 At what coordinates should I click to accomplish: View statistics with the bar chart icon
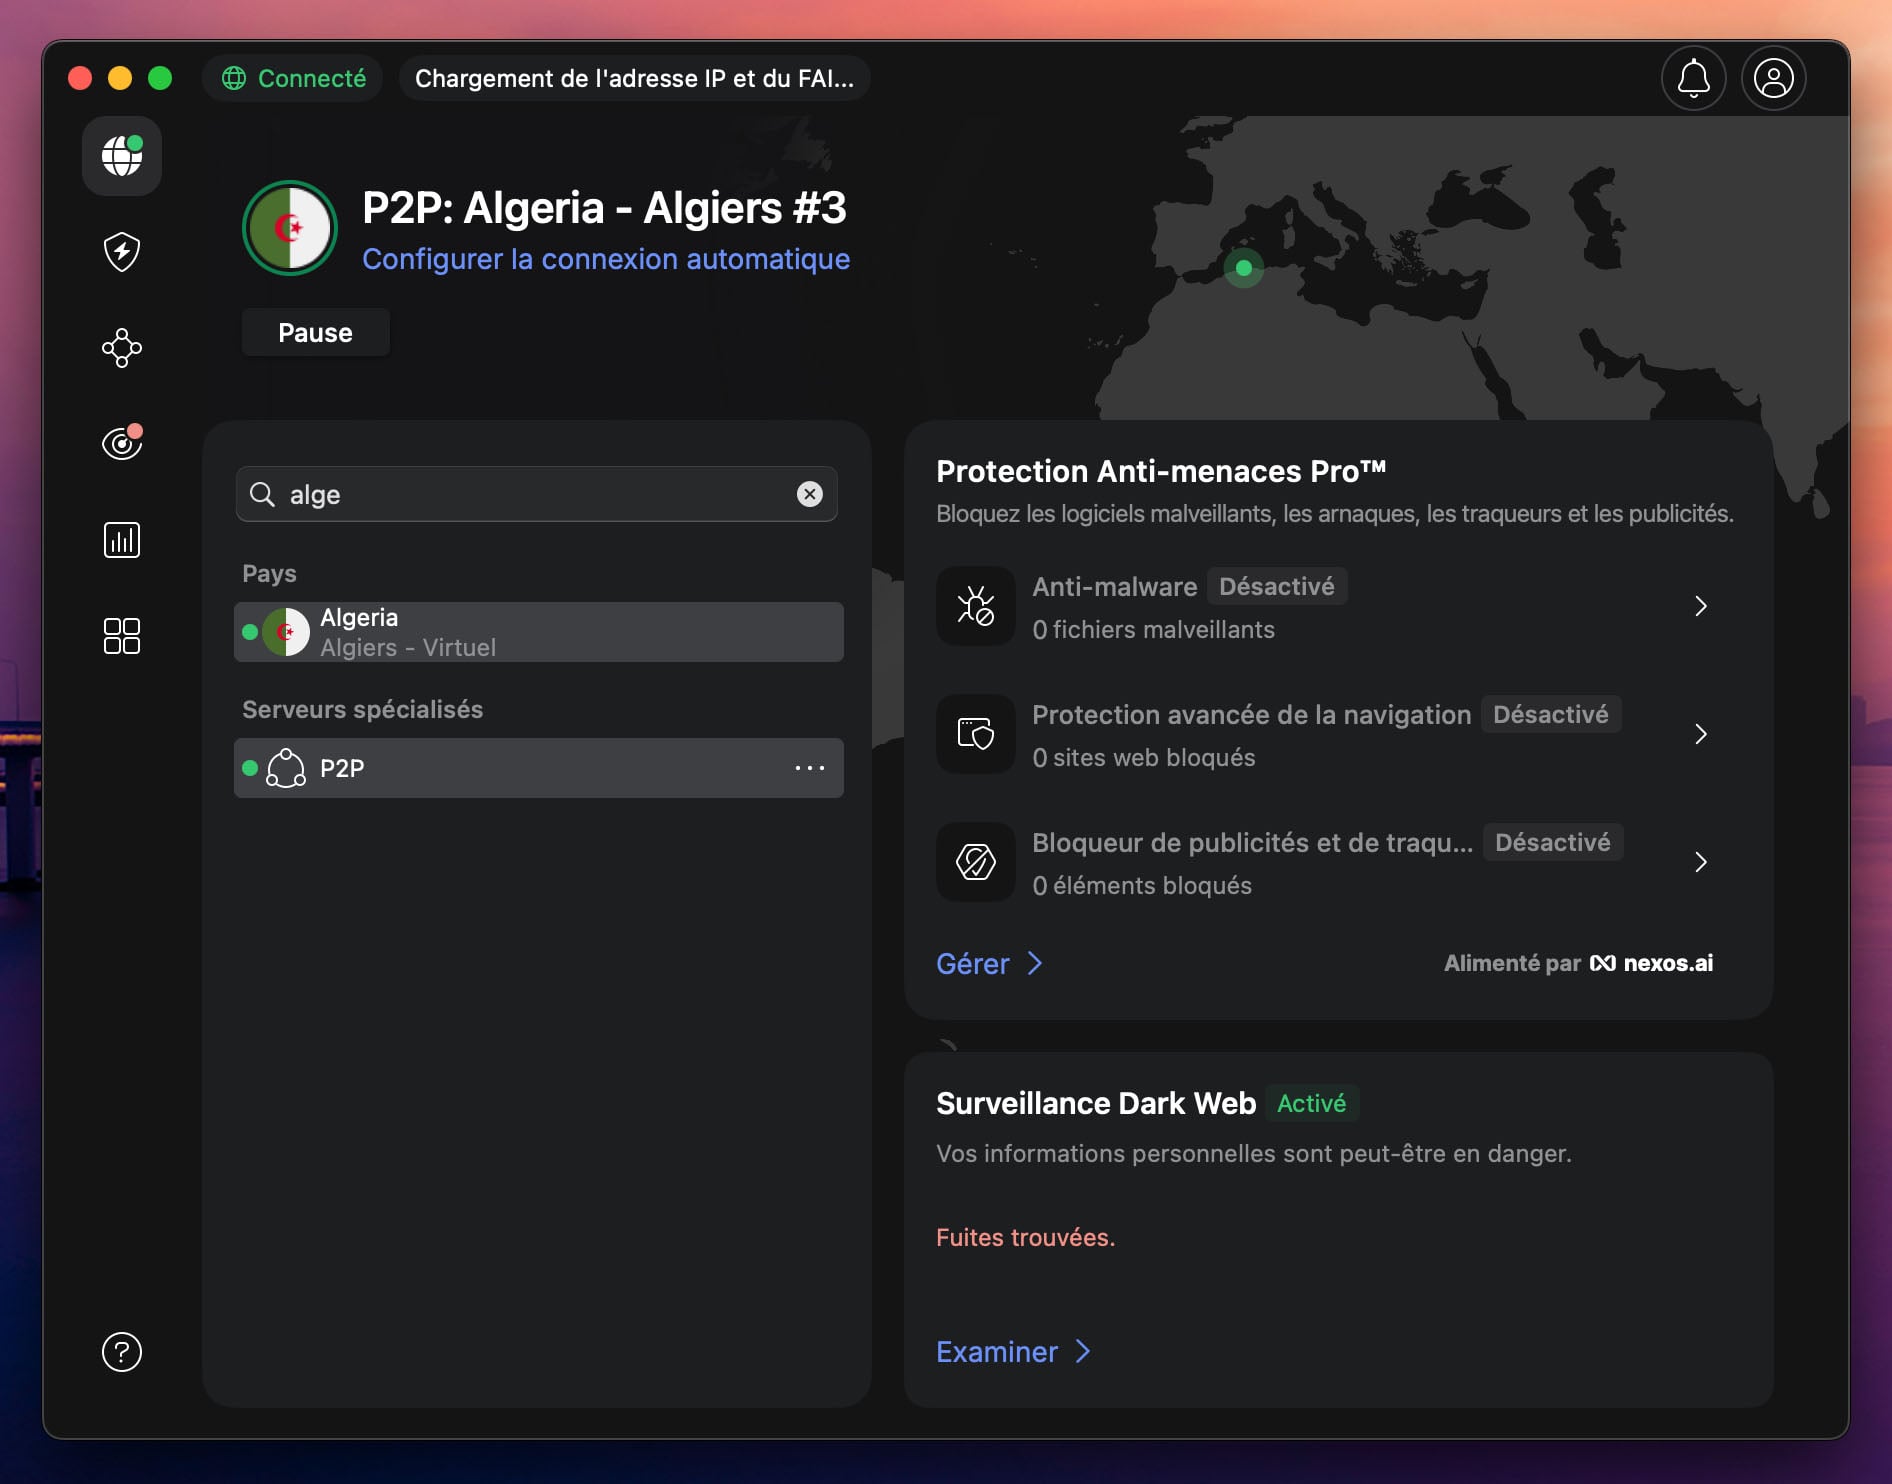121,540
